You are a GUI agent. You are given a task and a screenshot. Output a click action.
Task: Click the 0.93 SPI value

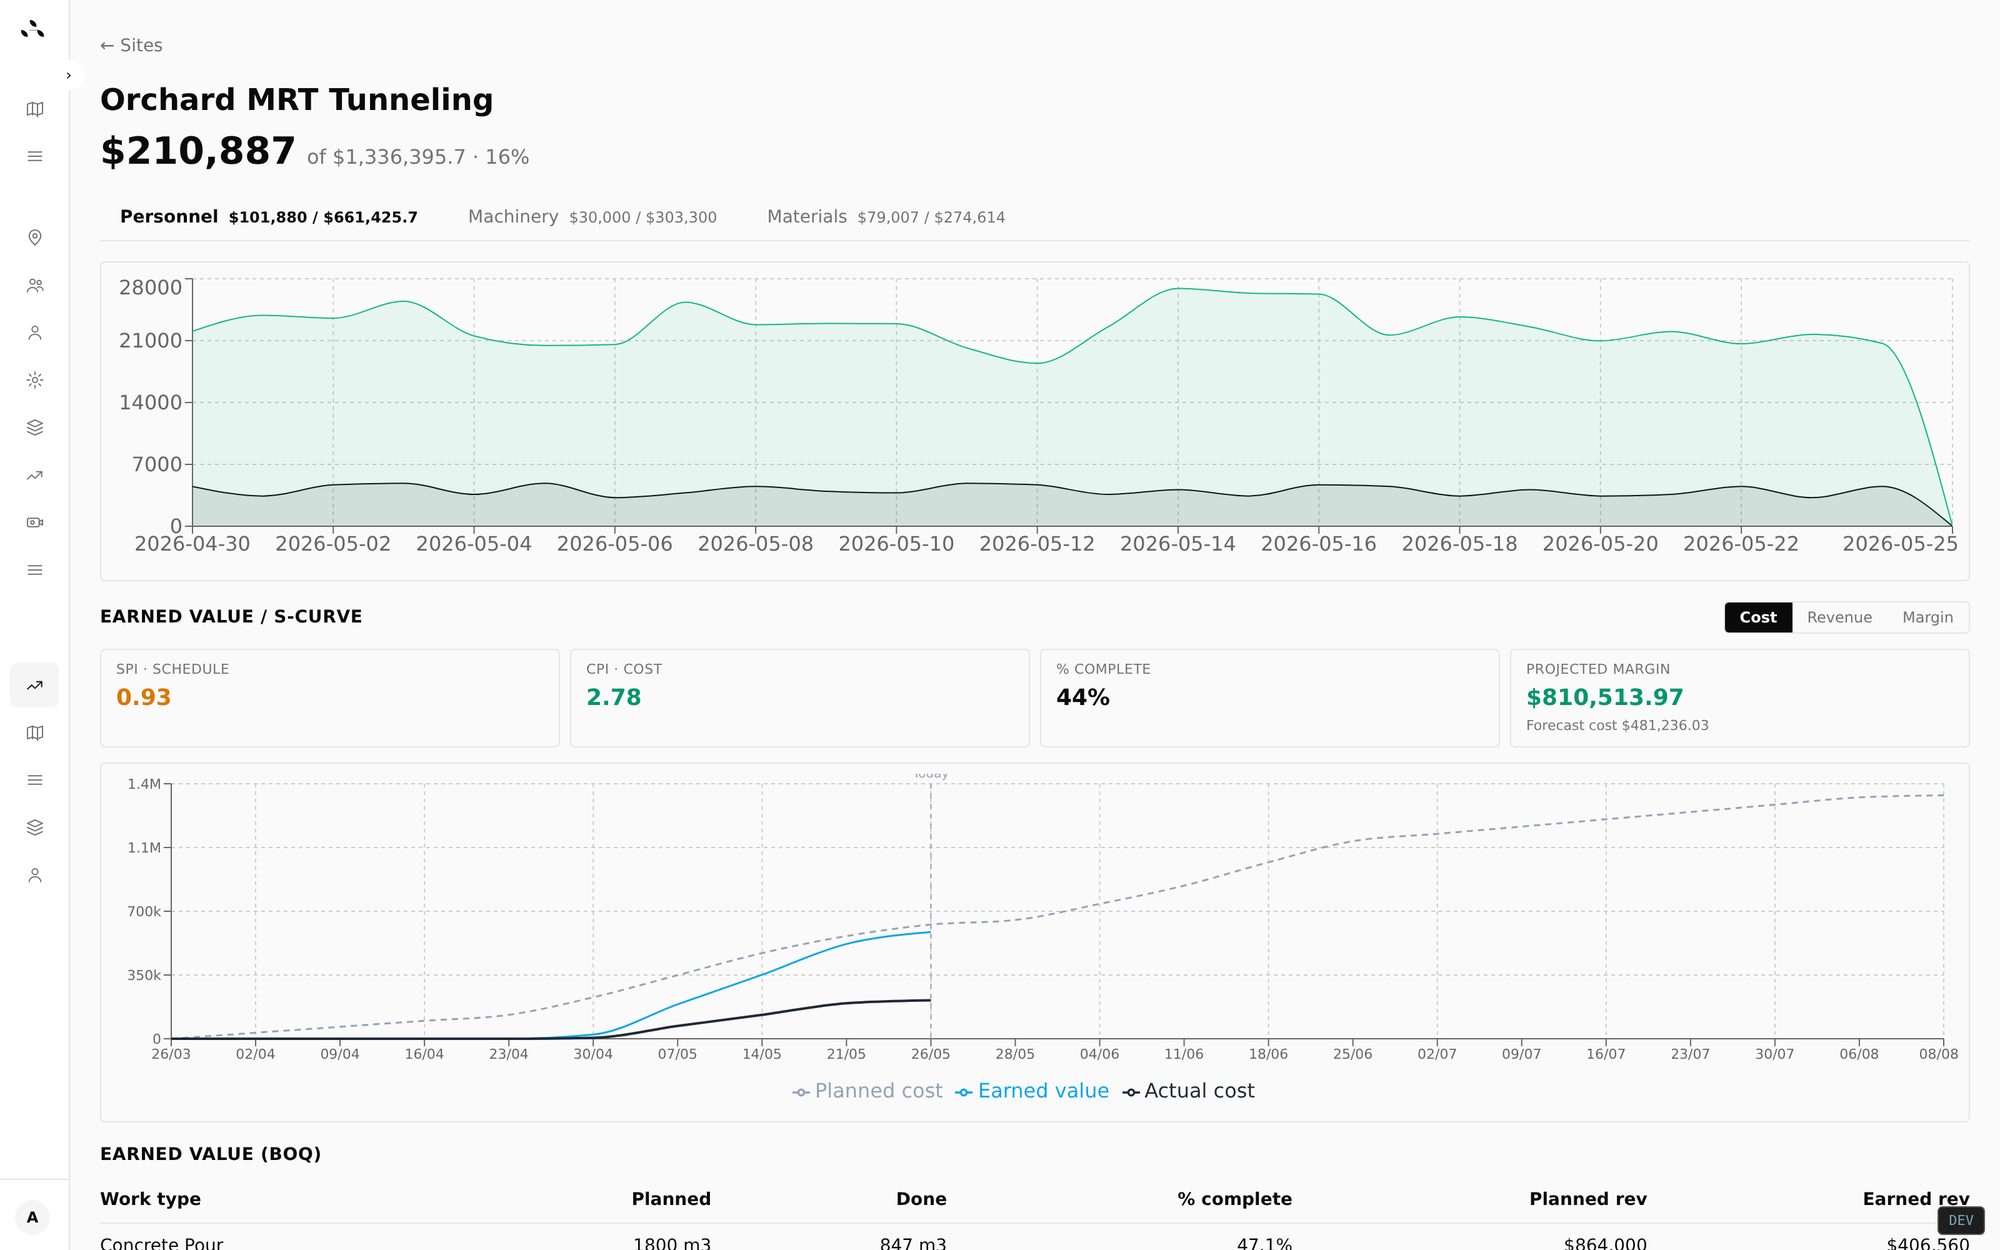pos(144,698)
